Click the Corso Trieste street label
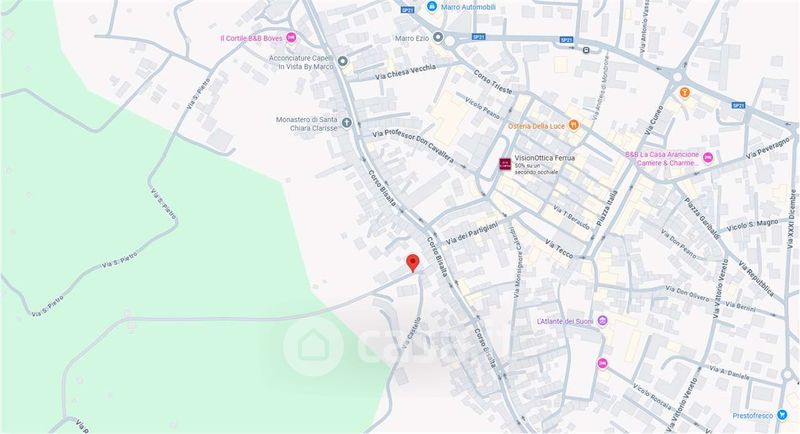The width and height of the screenshot is (800, 434). [493, 82]
